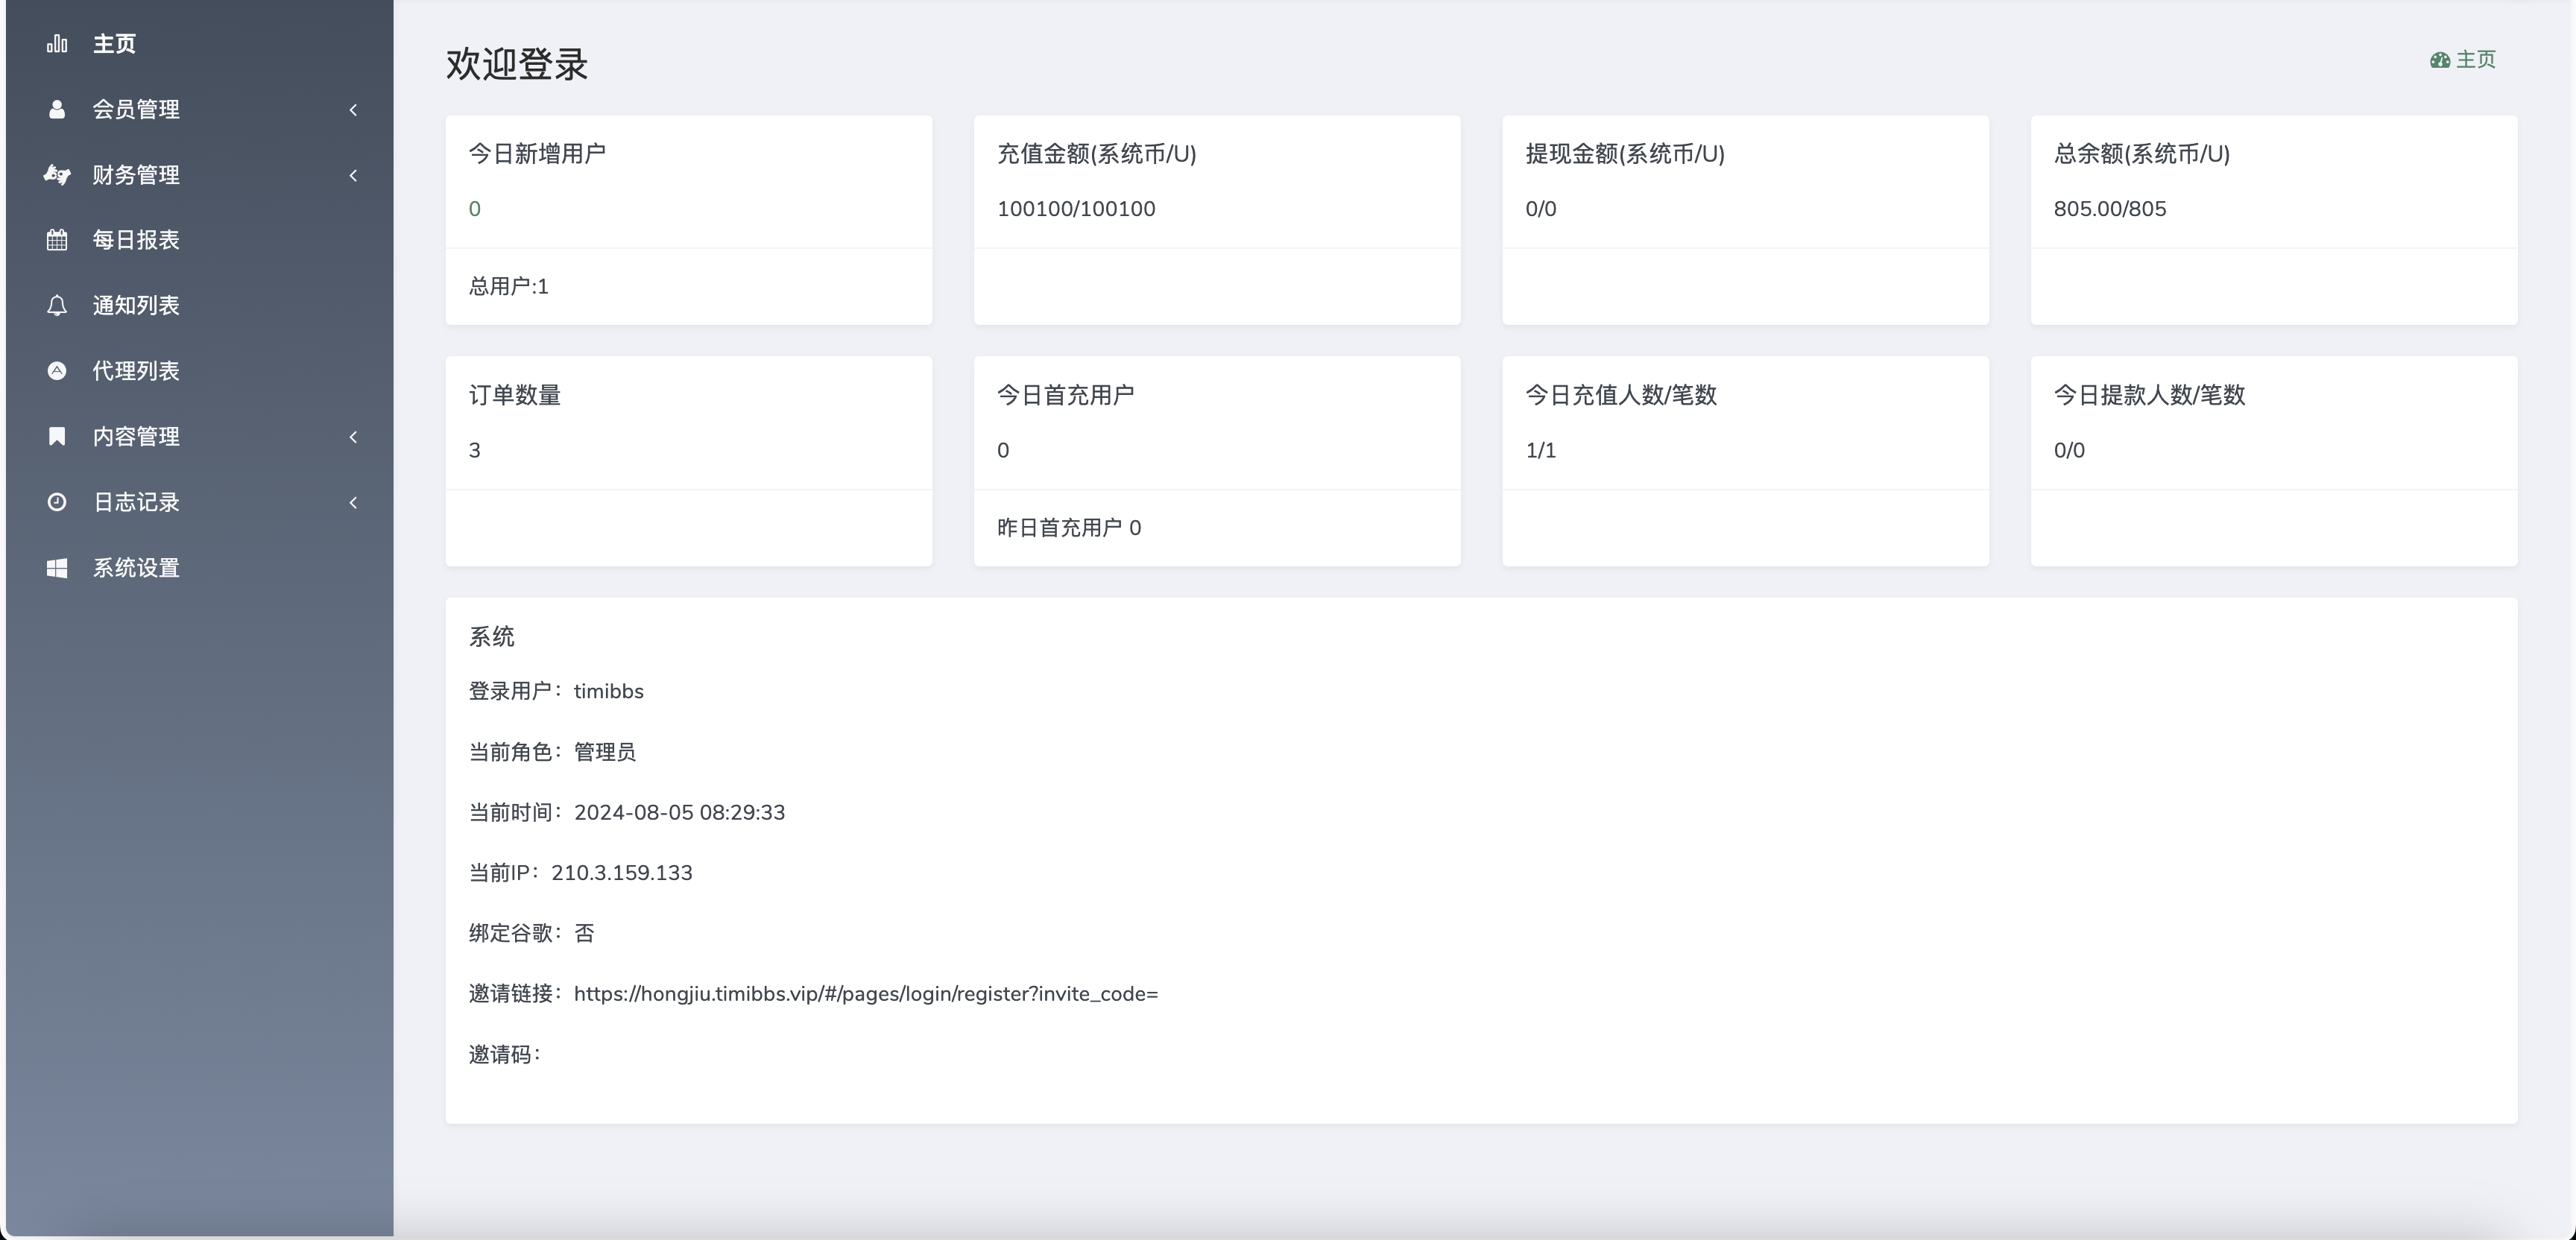
Task: Open the 会员管理 menu item
Action: point(200,109)
